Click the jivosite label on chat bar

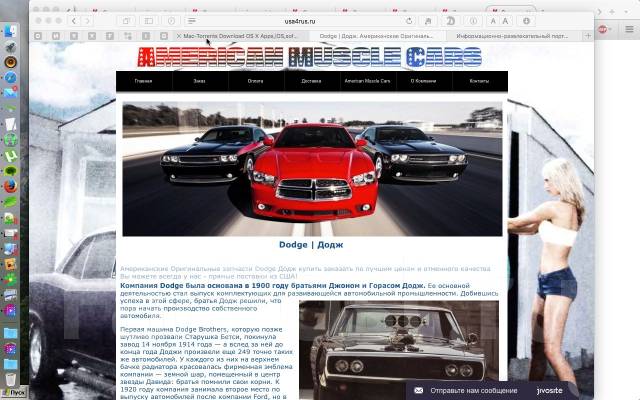click(x=549, y=391)
